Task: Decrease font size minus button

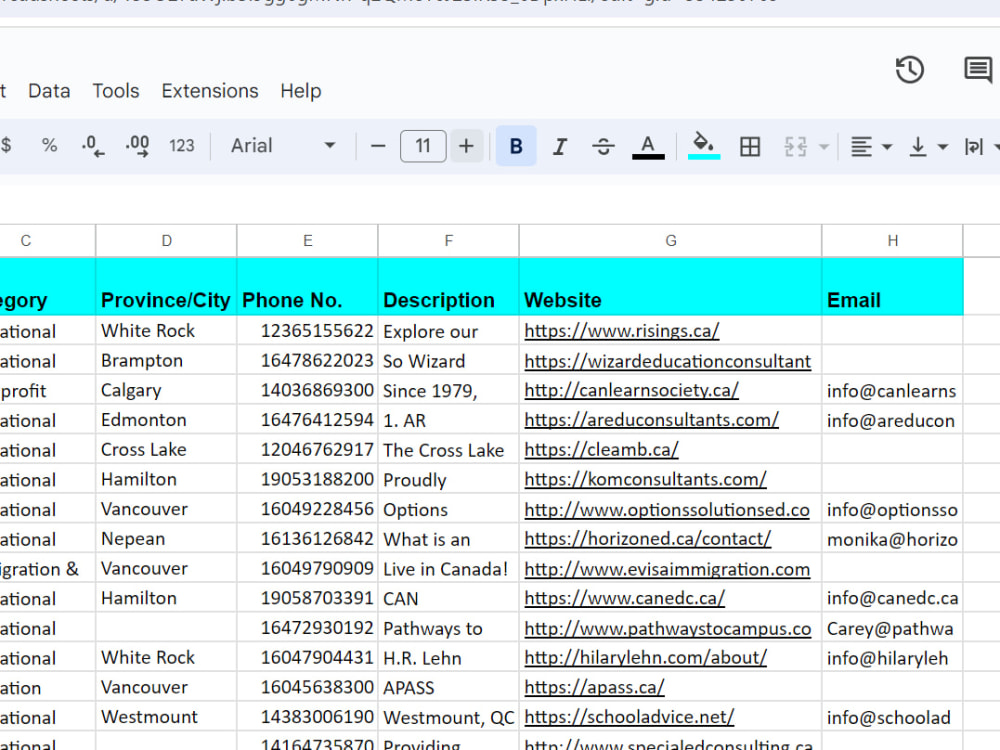Action: coord(378,146)
